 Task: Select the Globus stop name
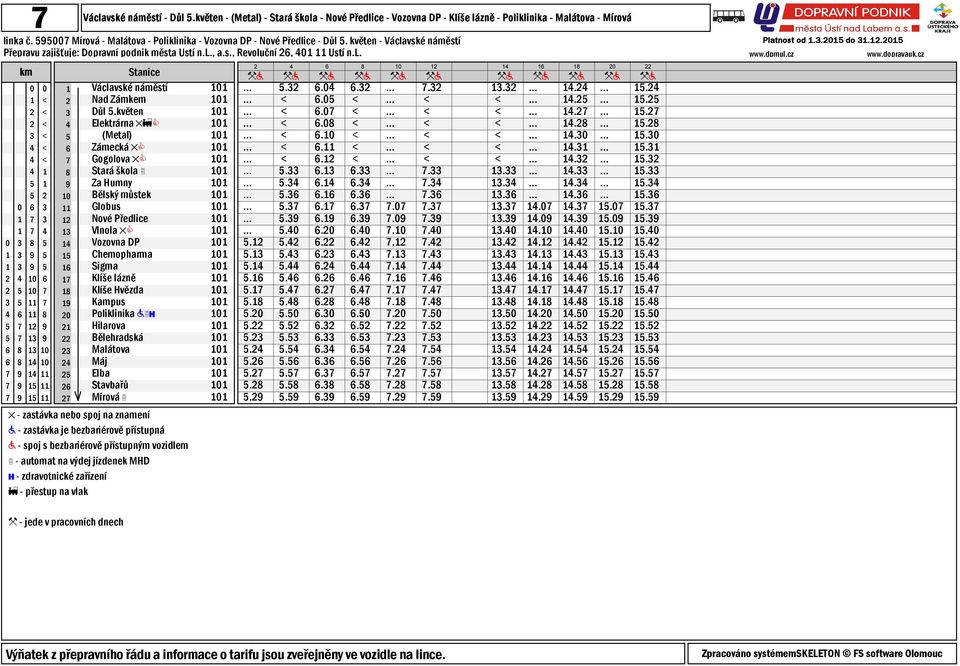(x=107, y=207)
